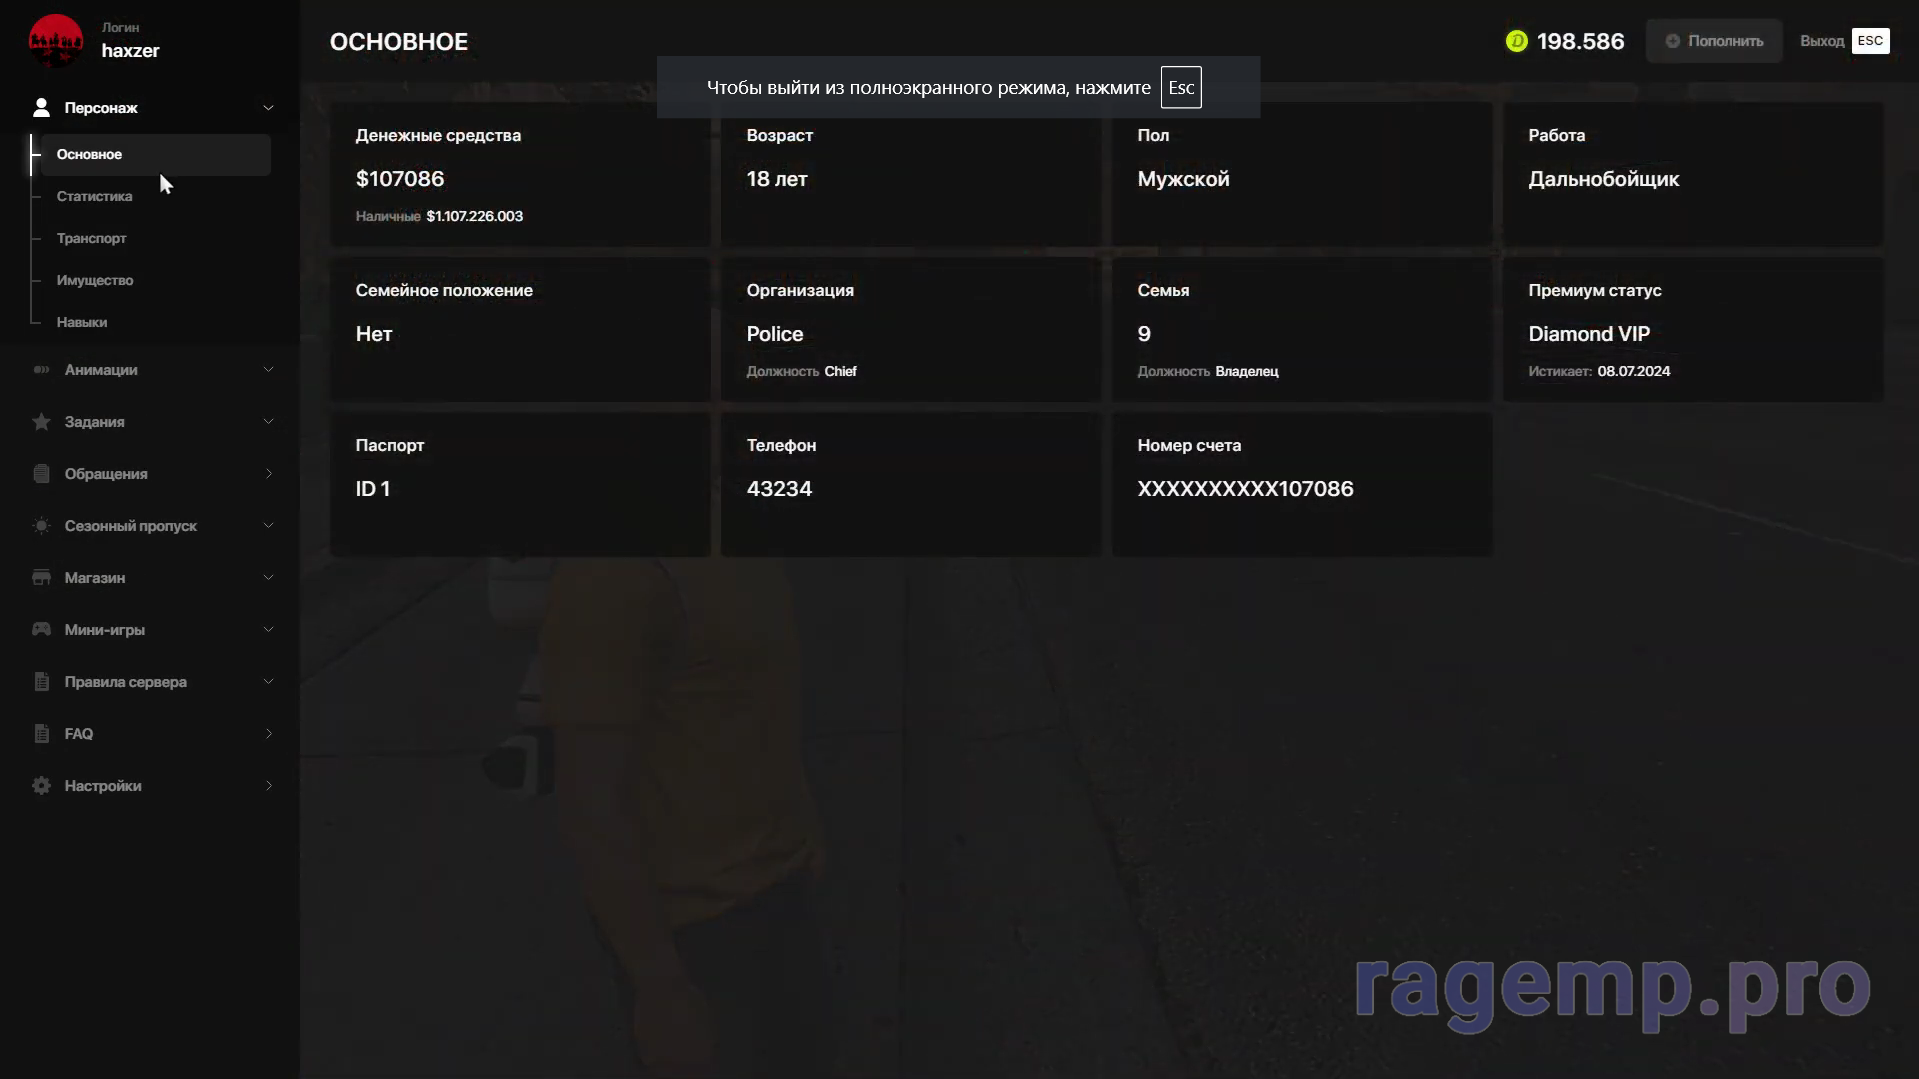This screenshot has width=1919, height=1079.
Task: Click the Настройки gear icon
Action: tap(41, 786)
